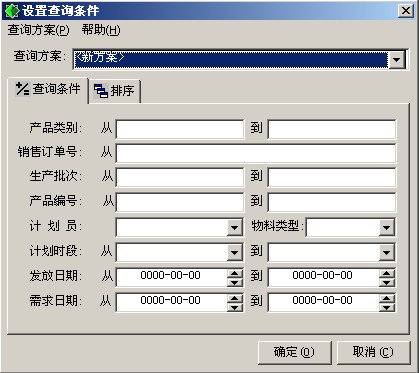Open the 帮助(H) menu
The image size is (419, 373).
(101, 30)
